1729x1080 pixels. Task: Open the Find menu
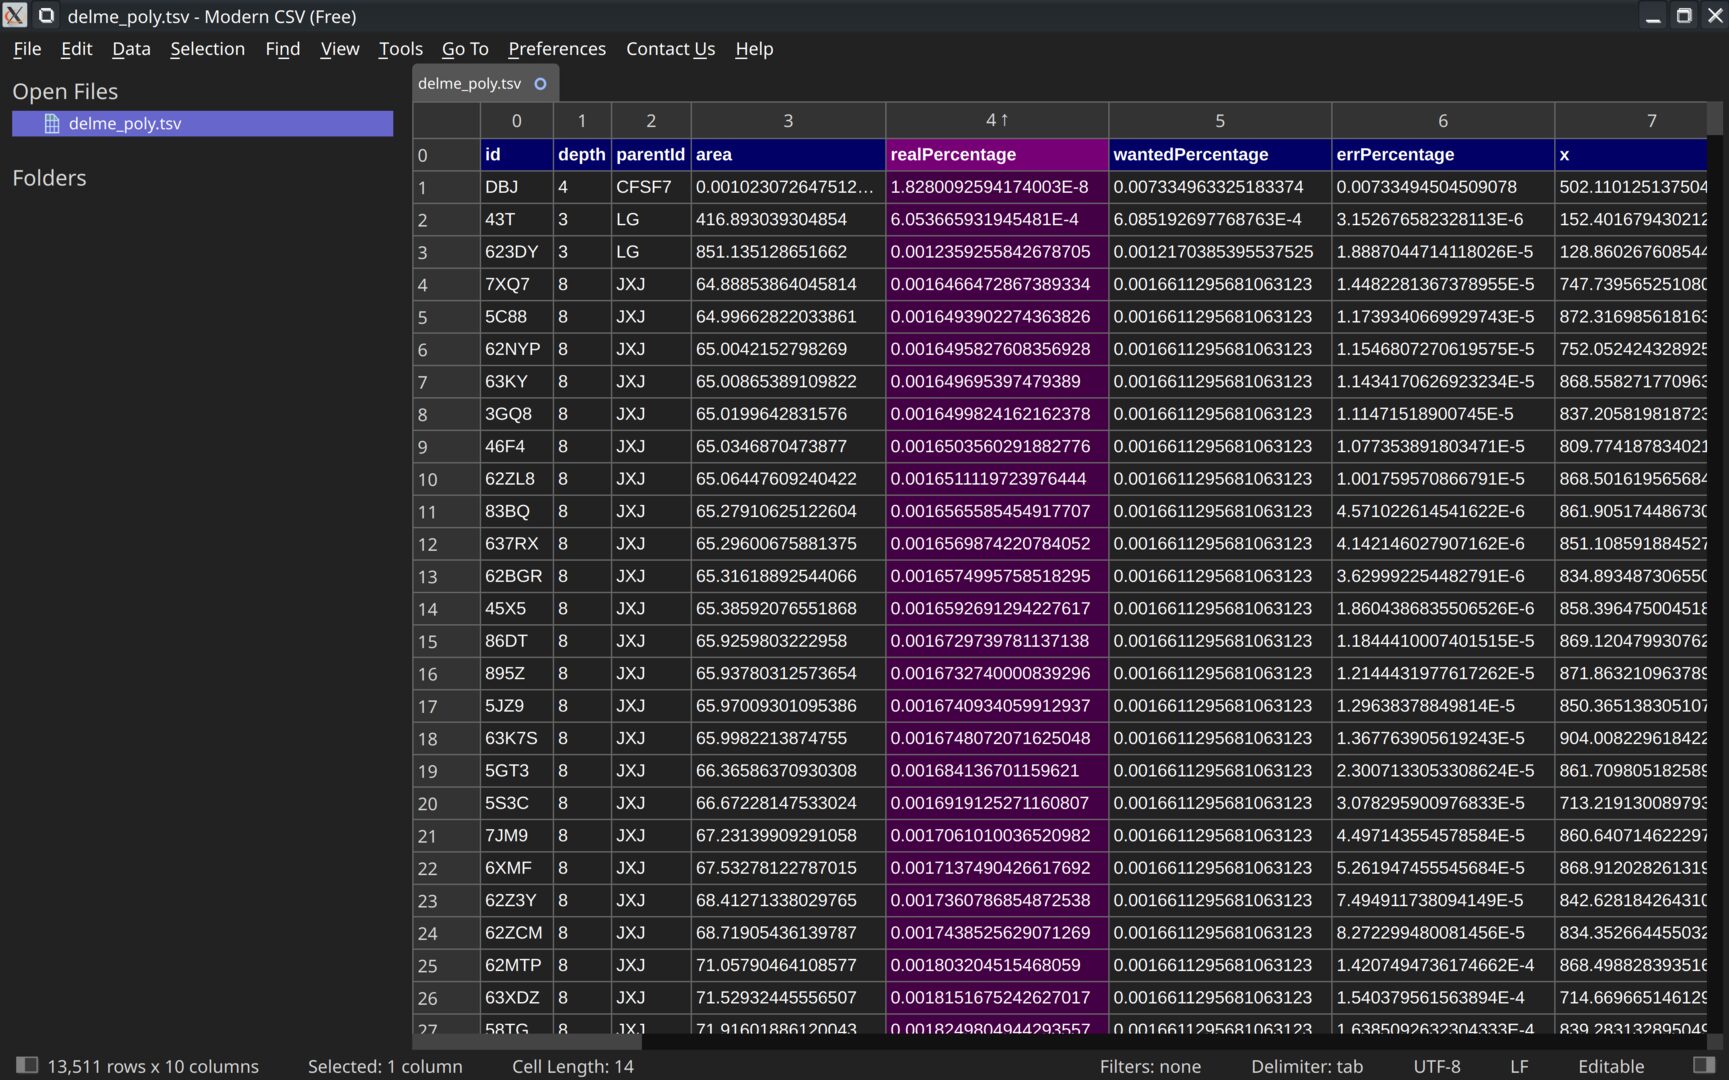coord(283,49)
